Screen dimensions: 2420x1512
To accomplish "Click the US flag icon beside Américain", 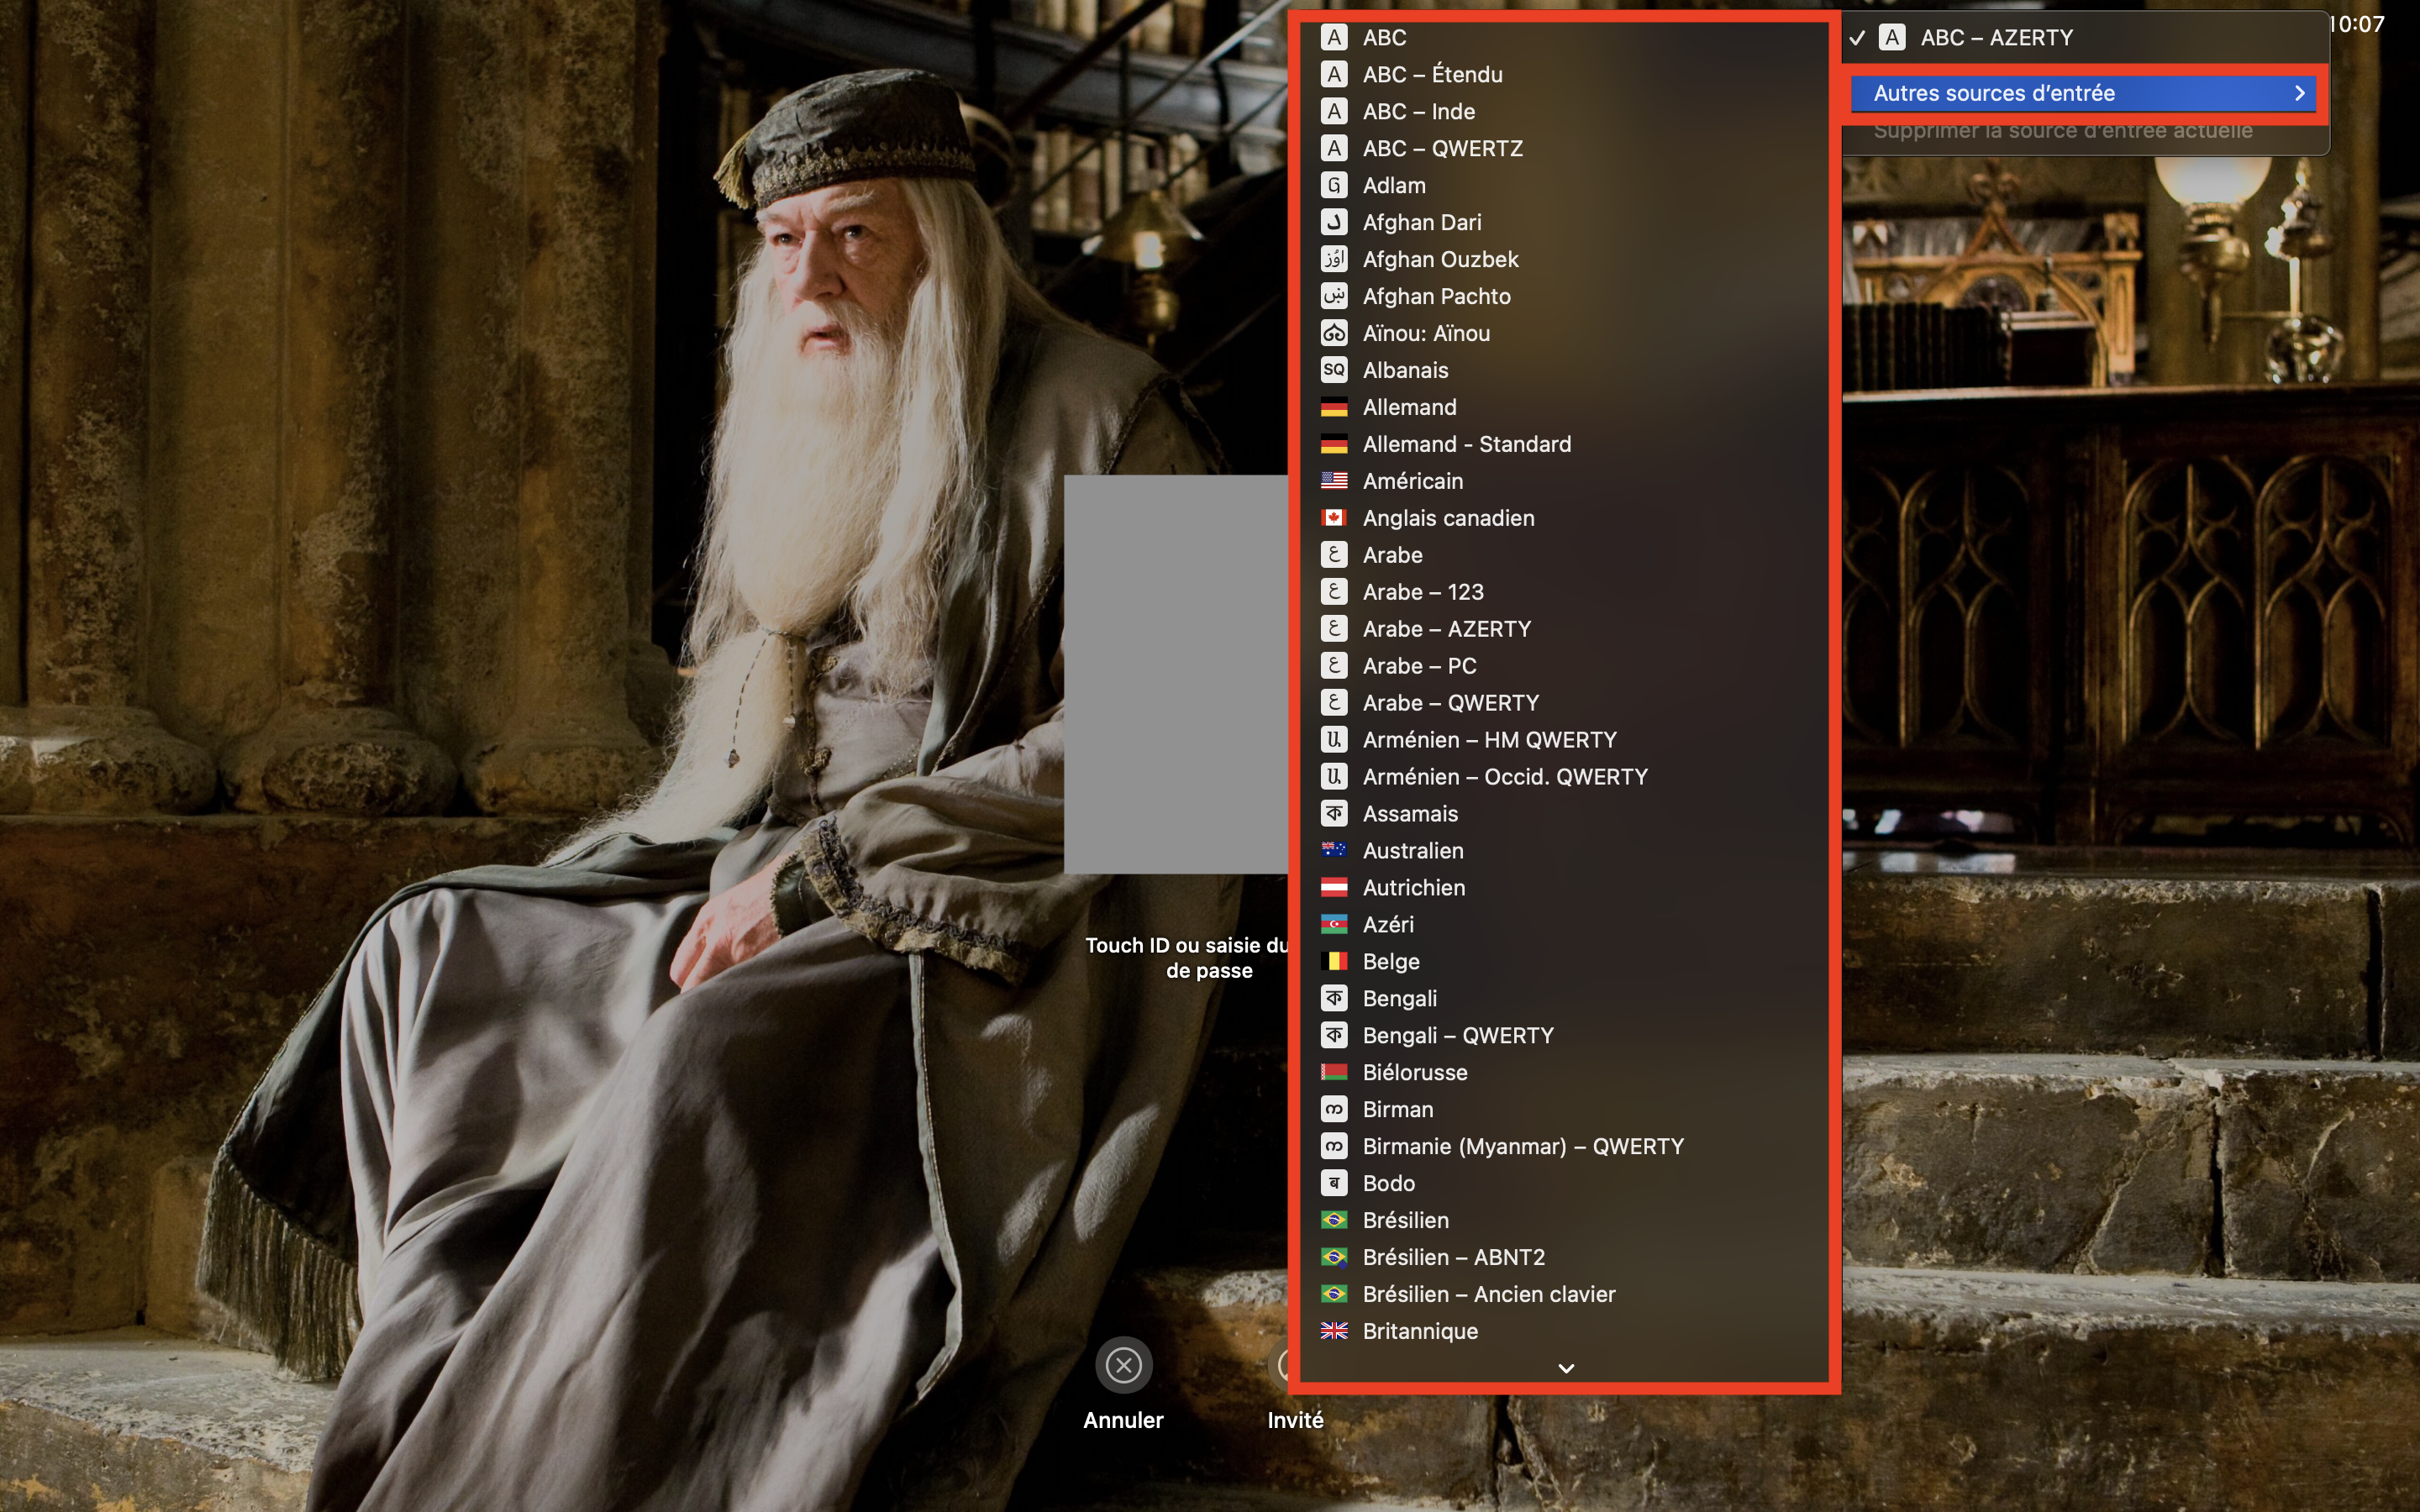I will click(1334, 481).
